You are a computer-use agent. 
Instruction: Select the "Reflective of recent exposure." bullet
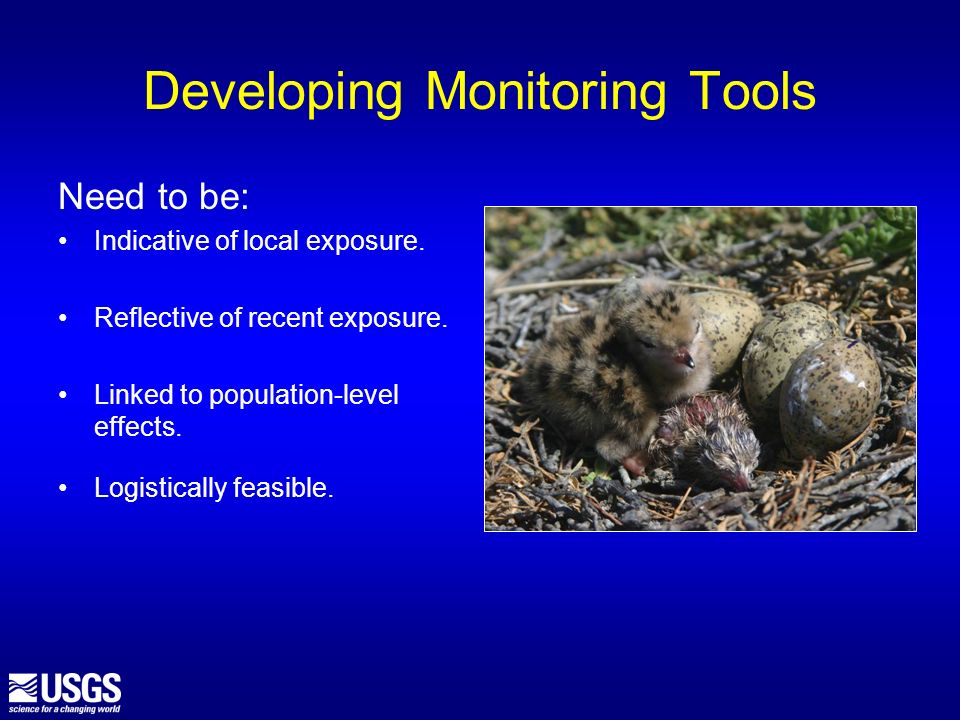pyautogui.click(x=271, y=318)
